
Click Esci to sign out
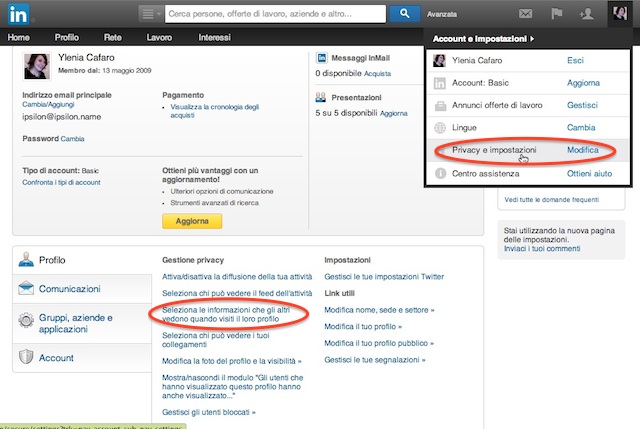click(575, 60)
